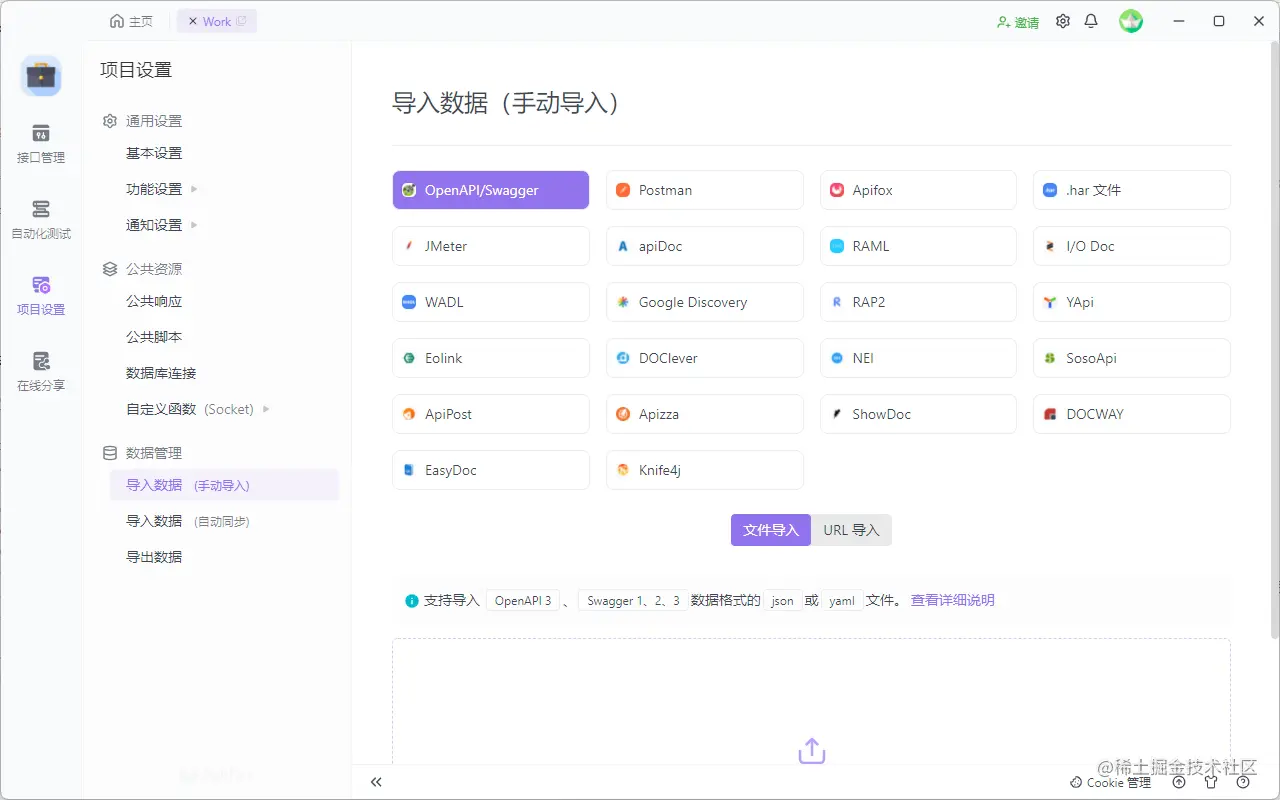Choose DOClever as the import format

coord(705,358)
